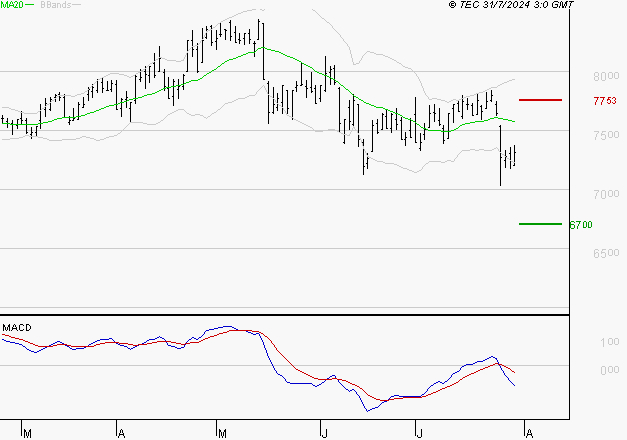Click the BBands legend label

[x=56, y=4]
